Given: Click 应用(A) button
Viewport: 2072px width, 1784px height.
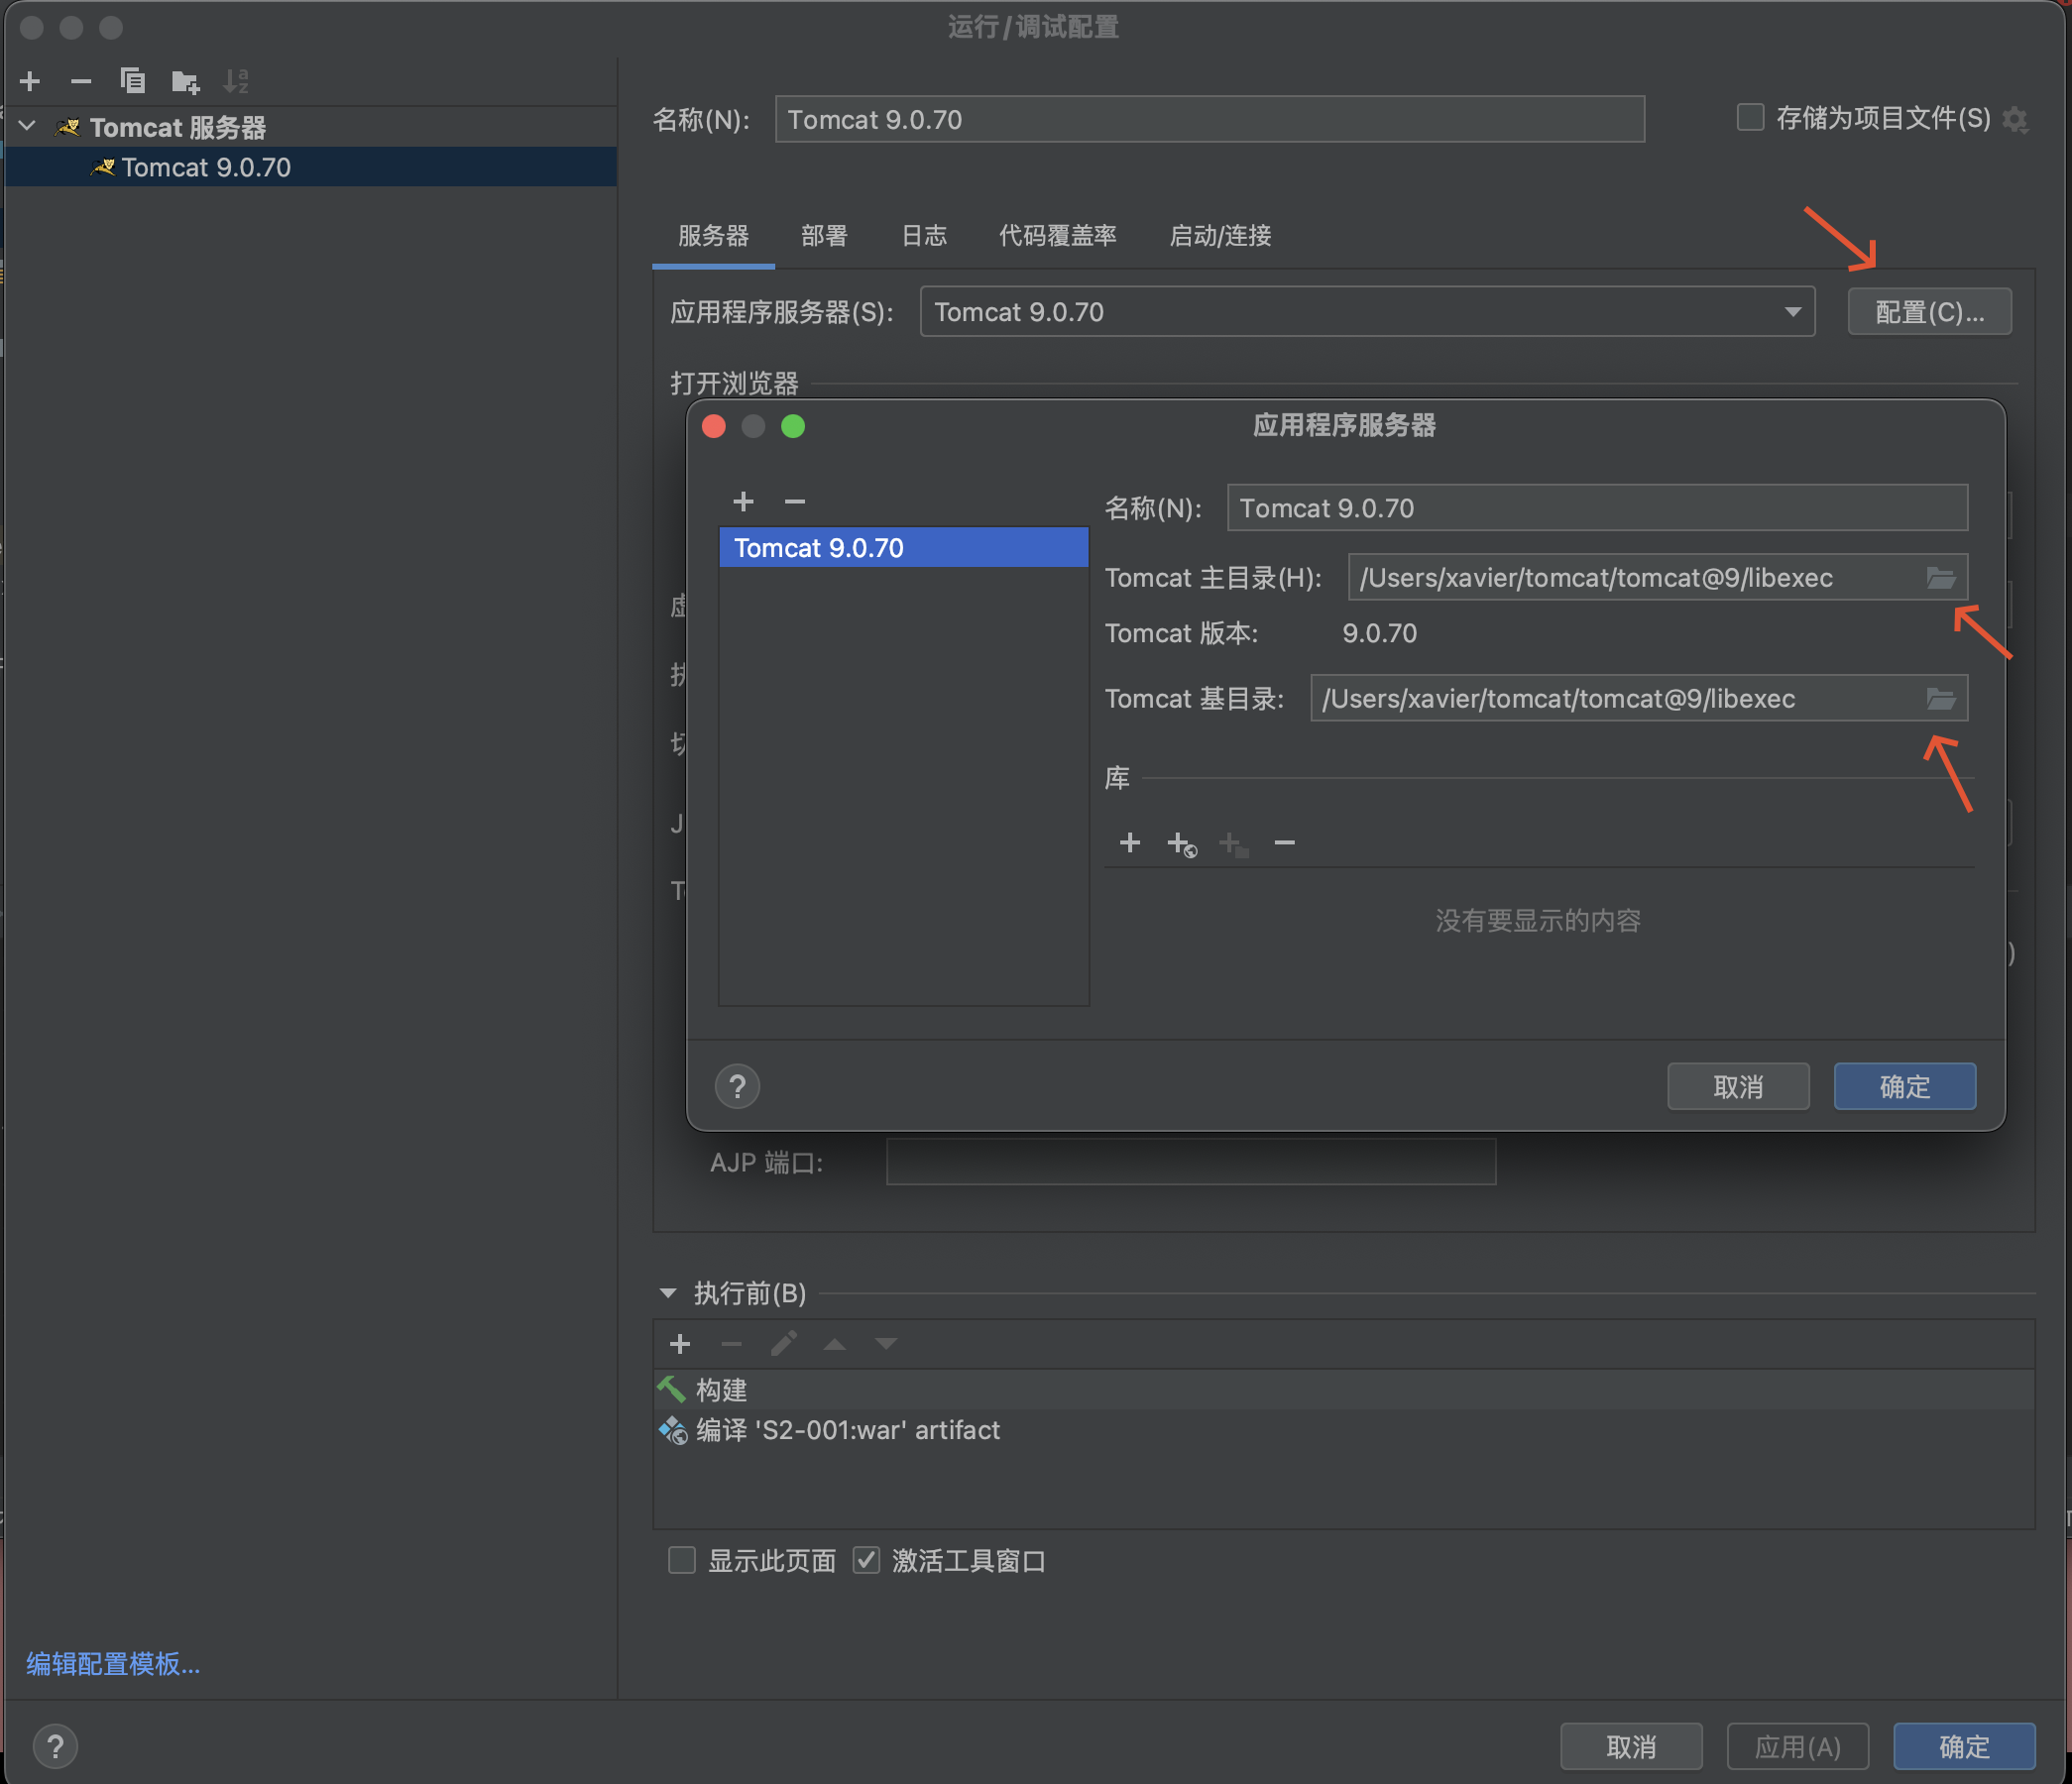Looking at the screenshot, I should (x=1797, y=1746).
